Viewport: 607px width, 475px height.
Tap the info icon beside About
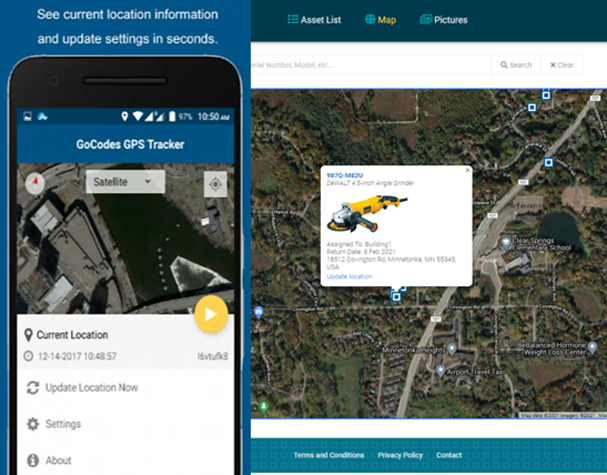[33, 460]
